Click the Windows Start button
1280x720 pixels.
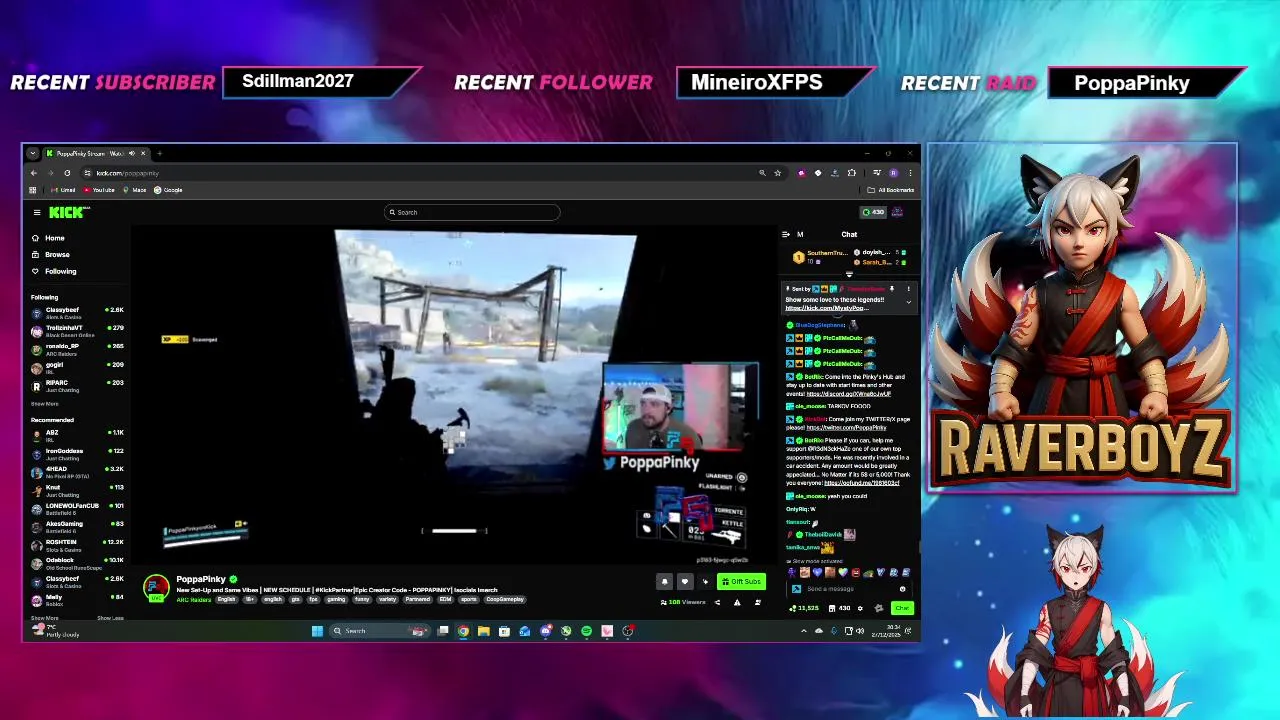[317, 631]
